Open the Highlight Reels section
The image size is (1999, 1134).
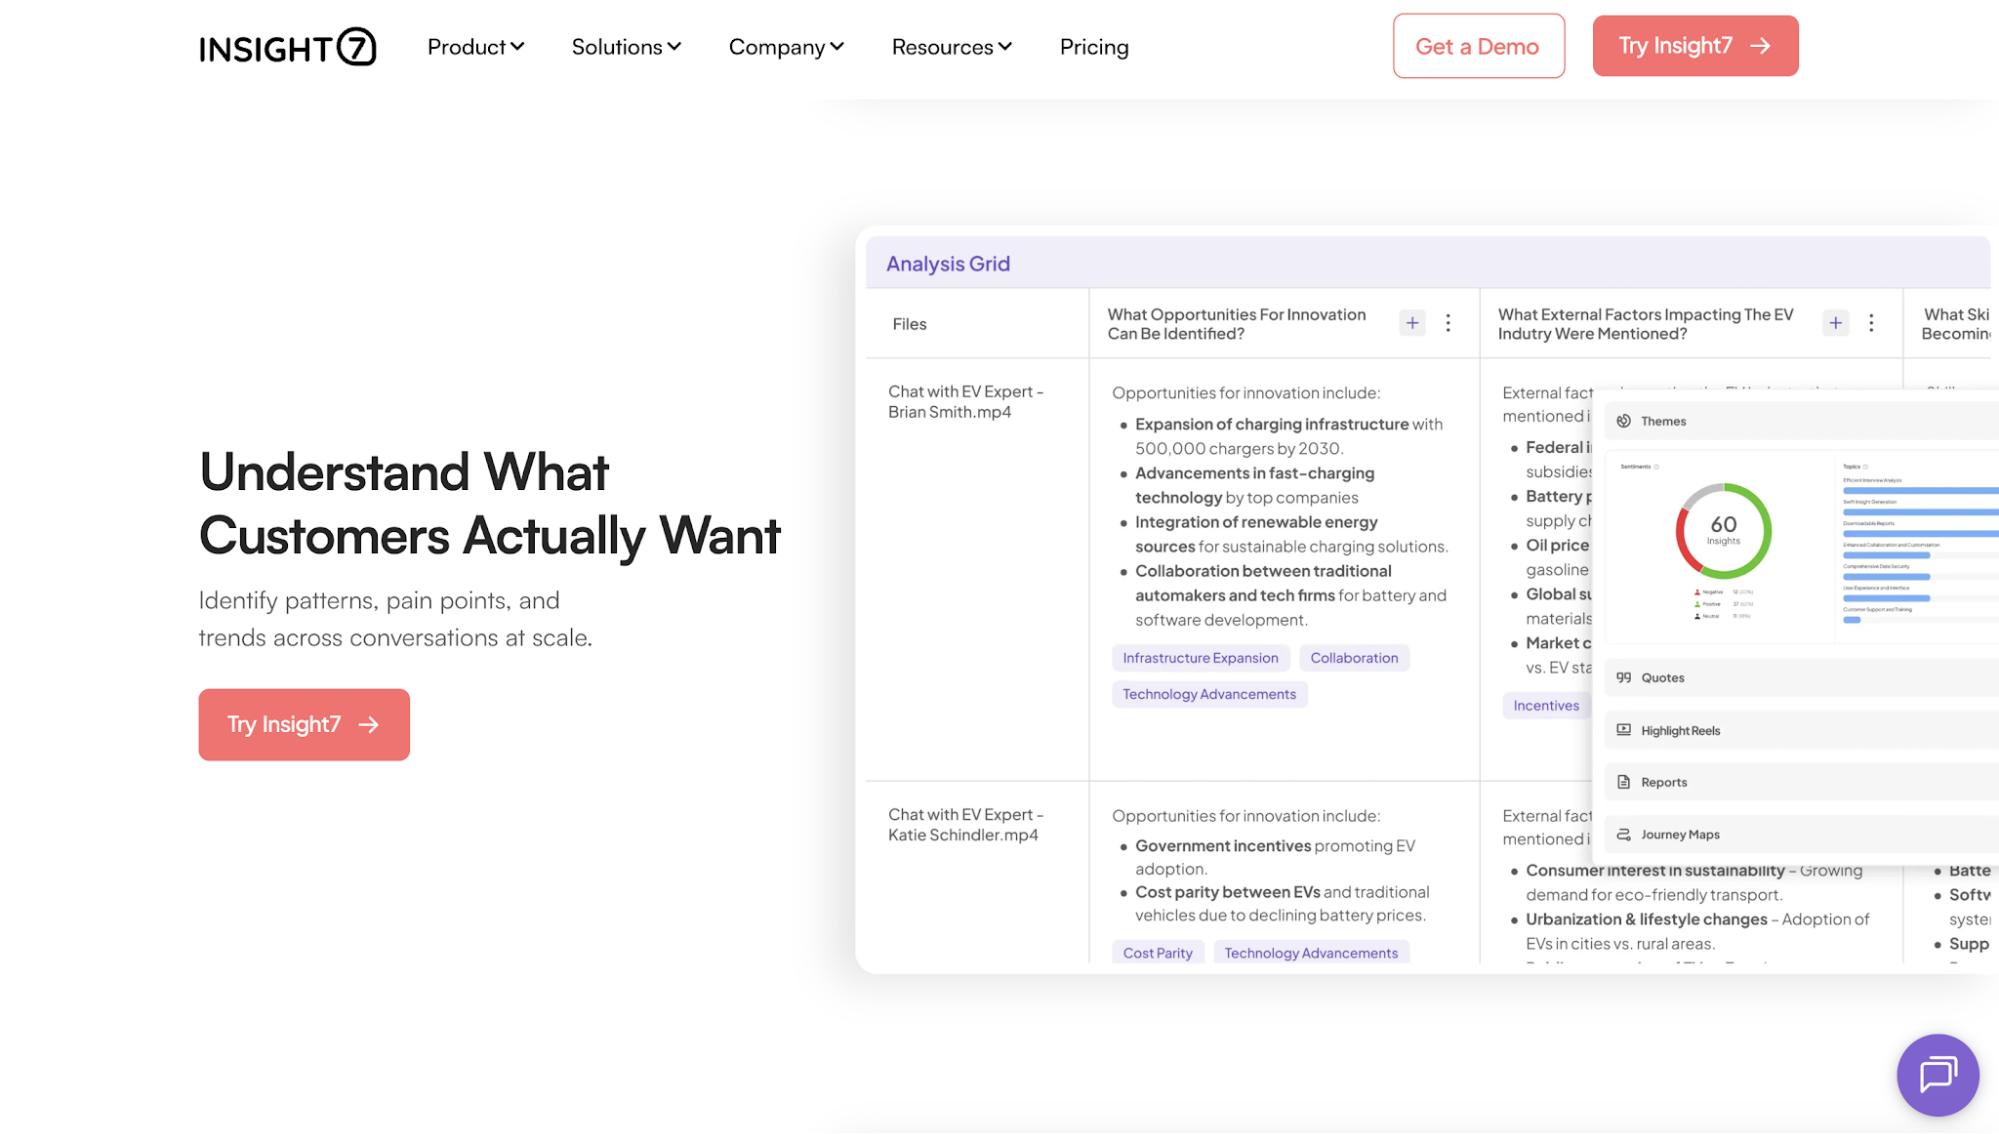(x=1802, y=730)
